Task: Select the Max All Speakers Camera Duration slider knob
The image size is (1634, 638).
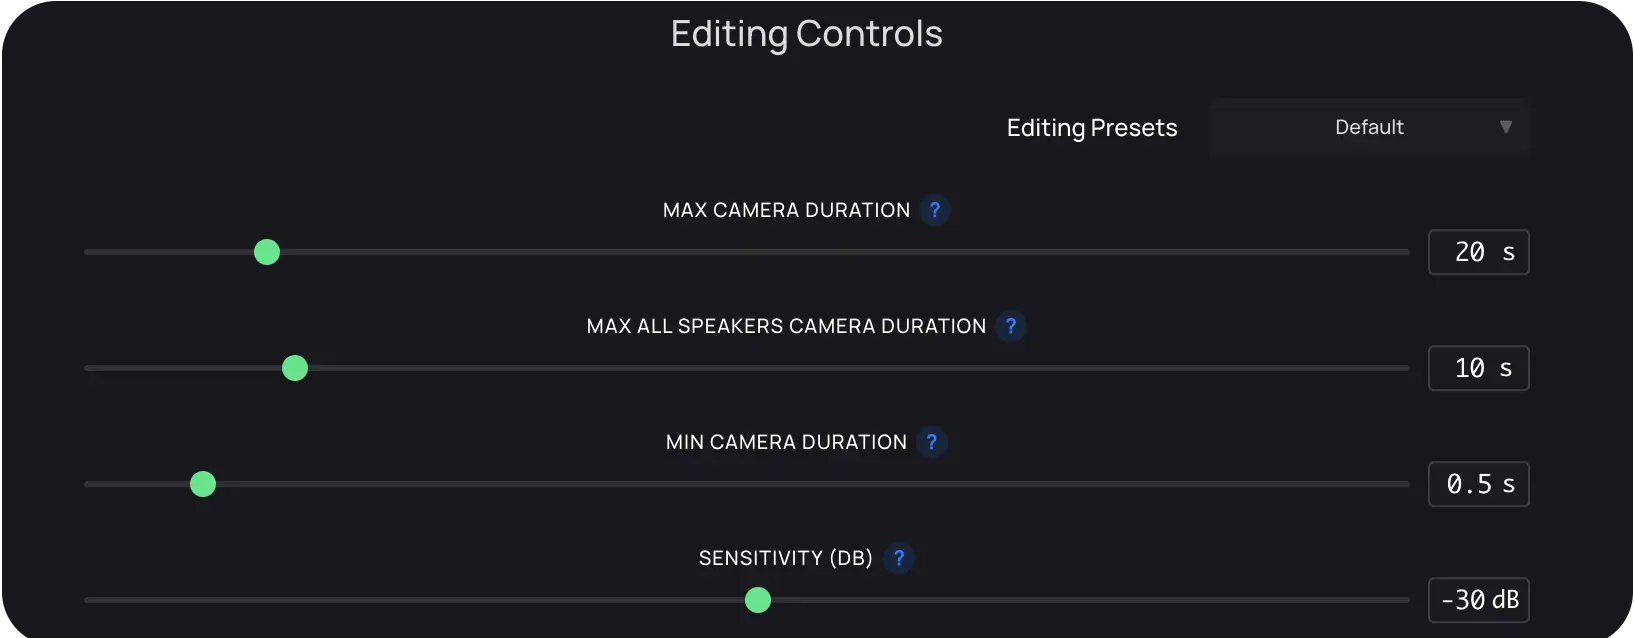Action: [x=295, y=368]
